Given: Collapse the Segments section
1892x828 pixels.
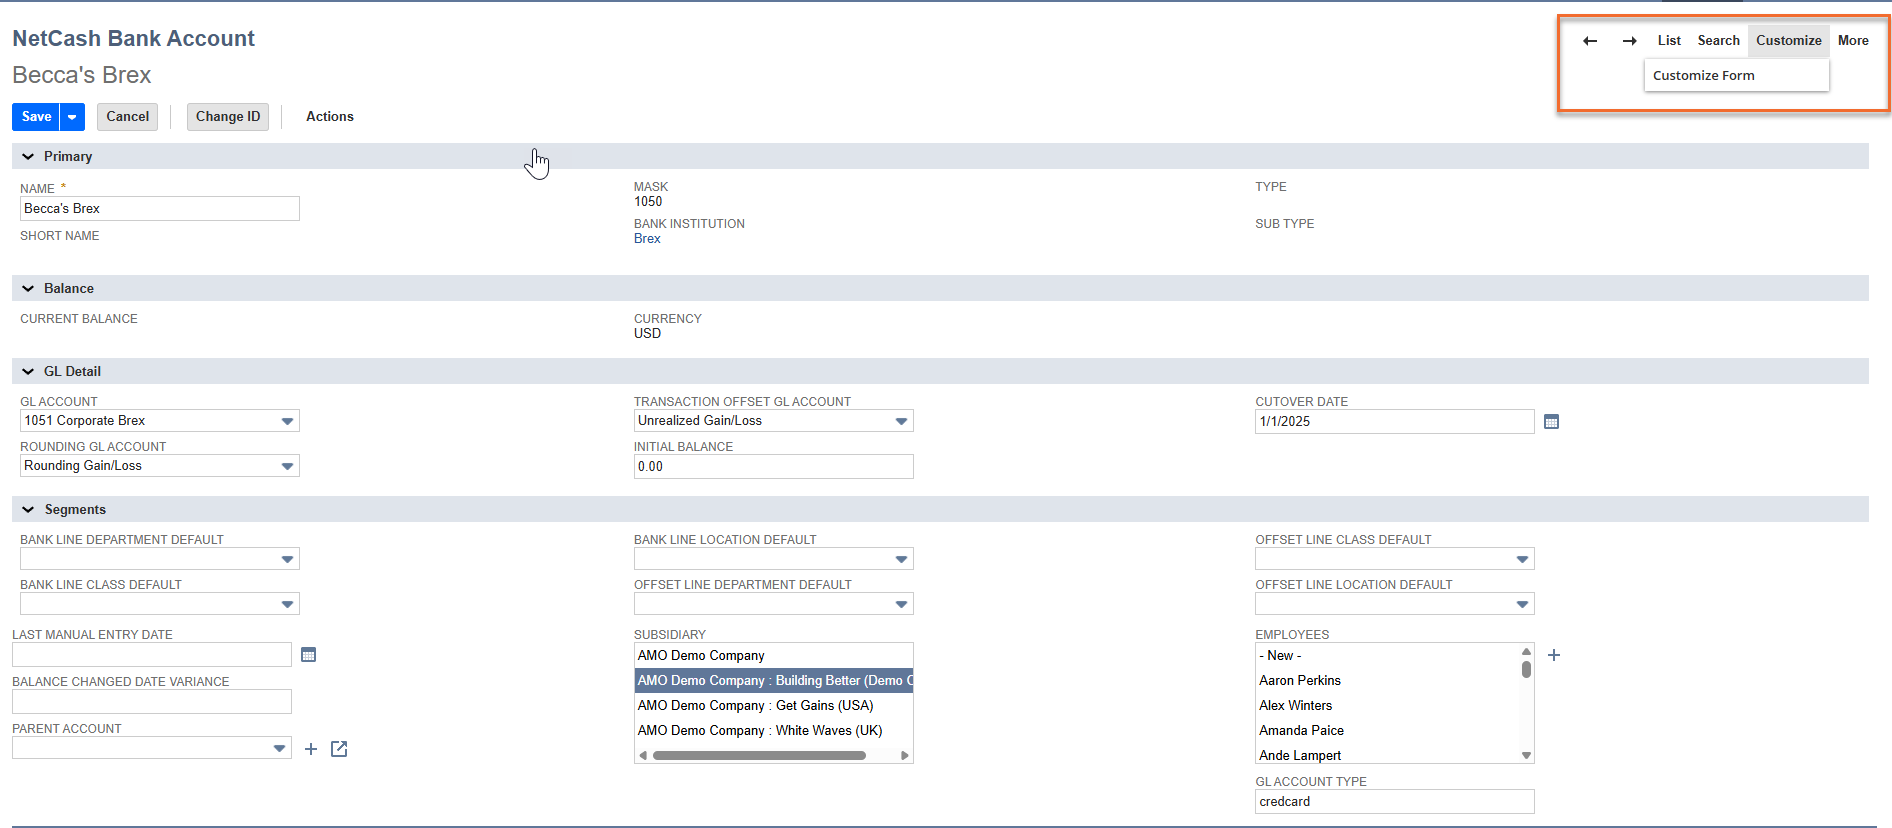Looking at the screenshot, I should (28, 510).
